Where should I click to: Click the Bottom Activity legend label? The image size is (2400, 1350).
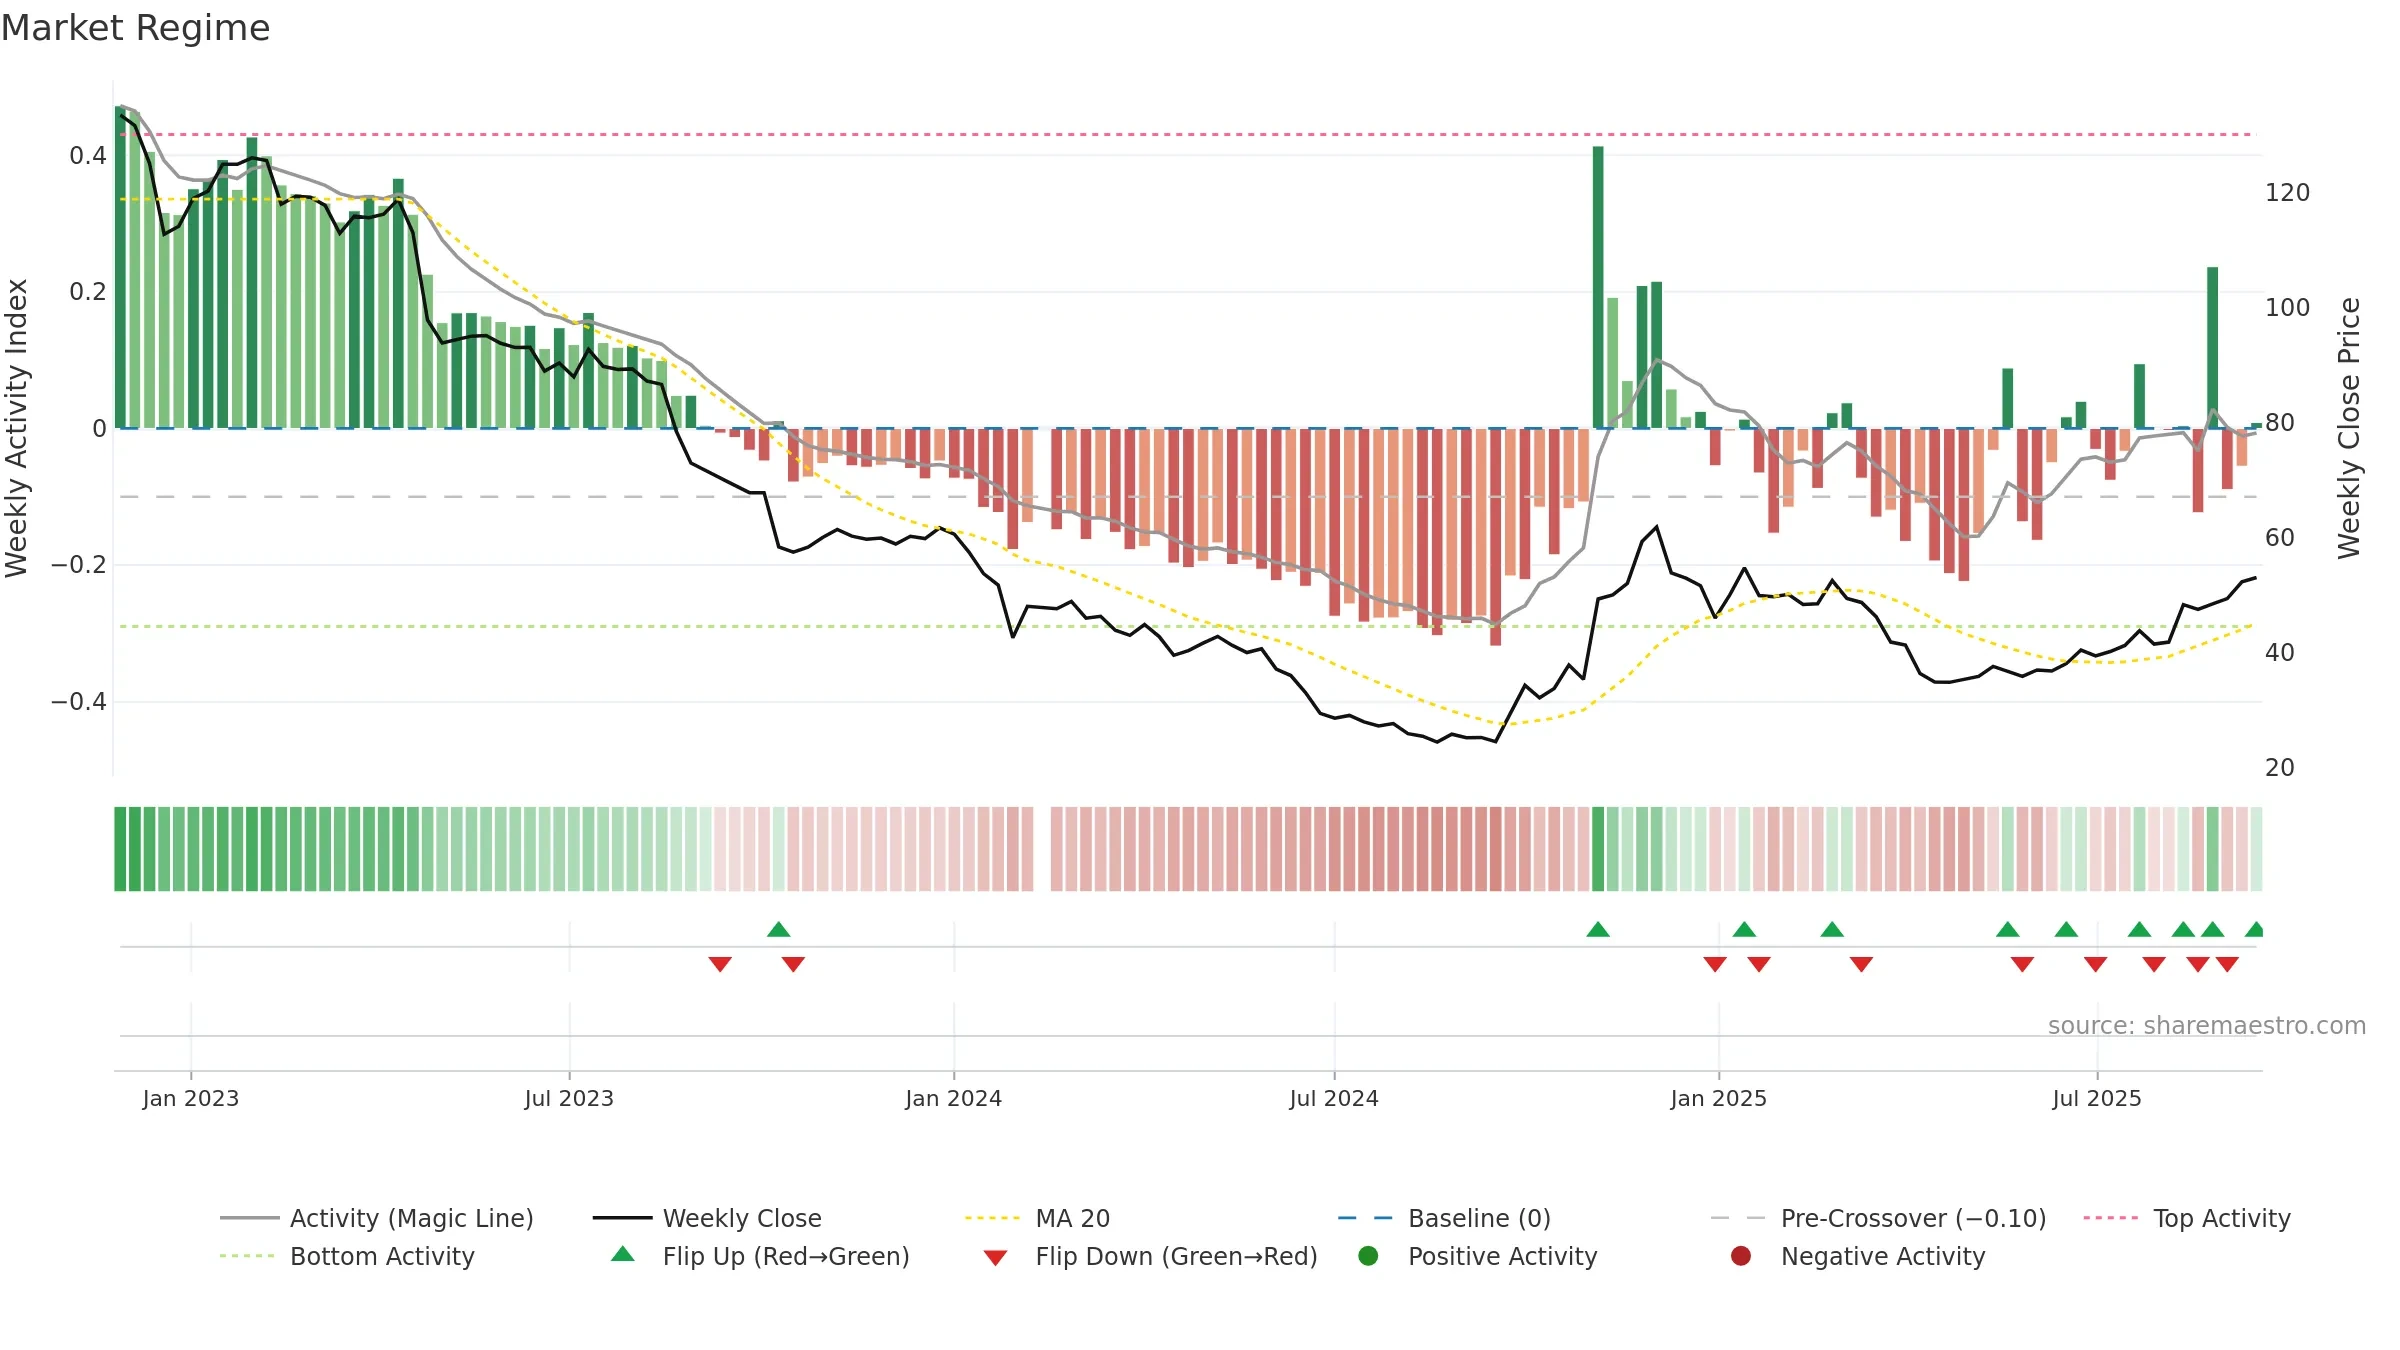[x=382, y=1256]
